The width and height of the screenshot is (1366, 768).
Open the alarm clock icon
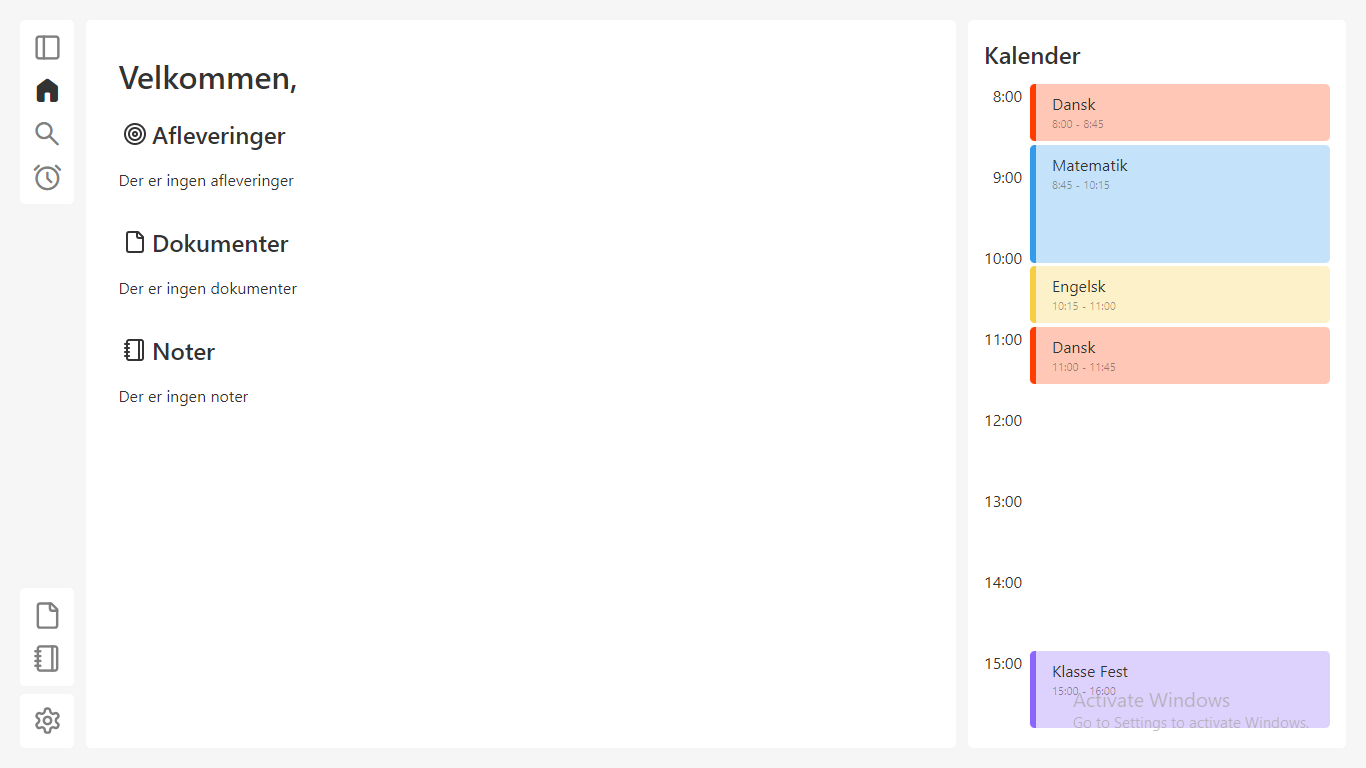(47, 177)
